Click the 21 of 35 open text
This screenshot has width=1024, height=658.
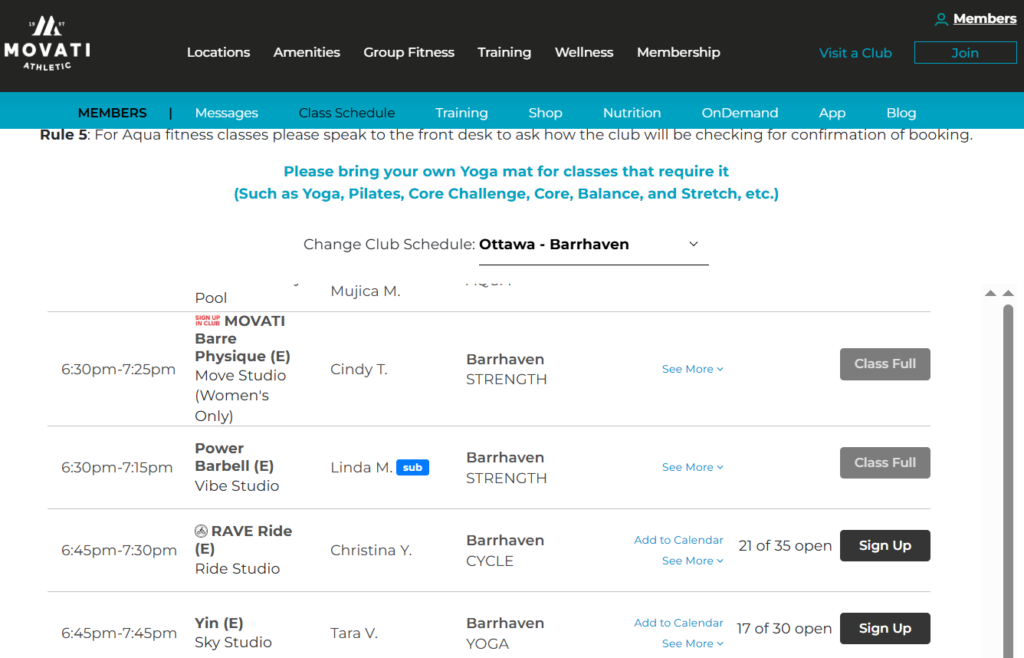[x=785, y=546]
